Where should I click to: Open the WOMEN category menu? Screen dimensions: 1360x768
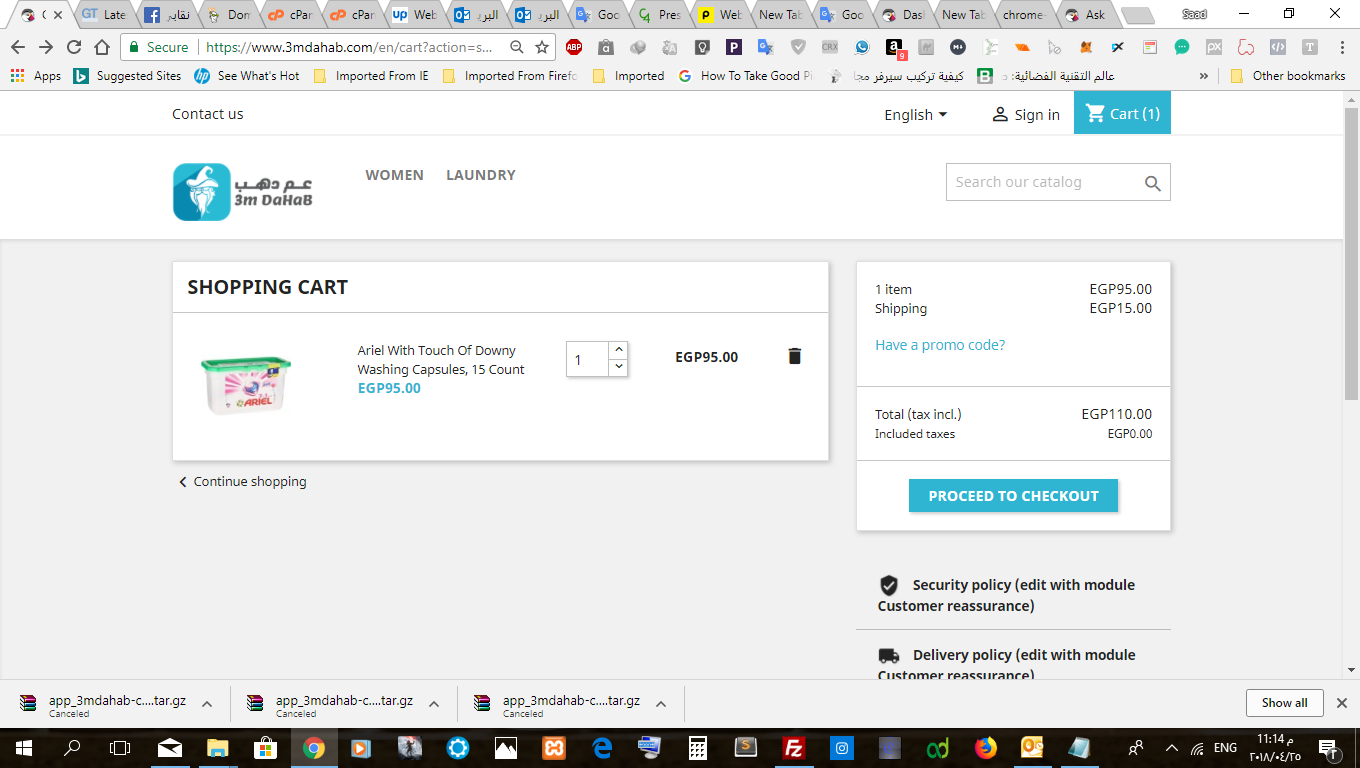pos(394,175)
